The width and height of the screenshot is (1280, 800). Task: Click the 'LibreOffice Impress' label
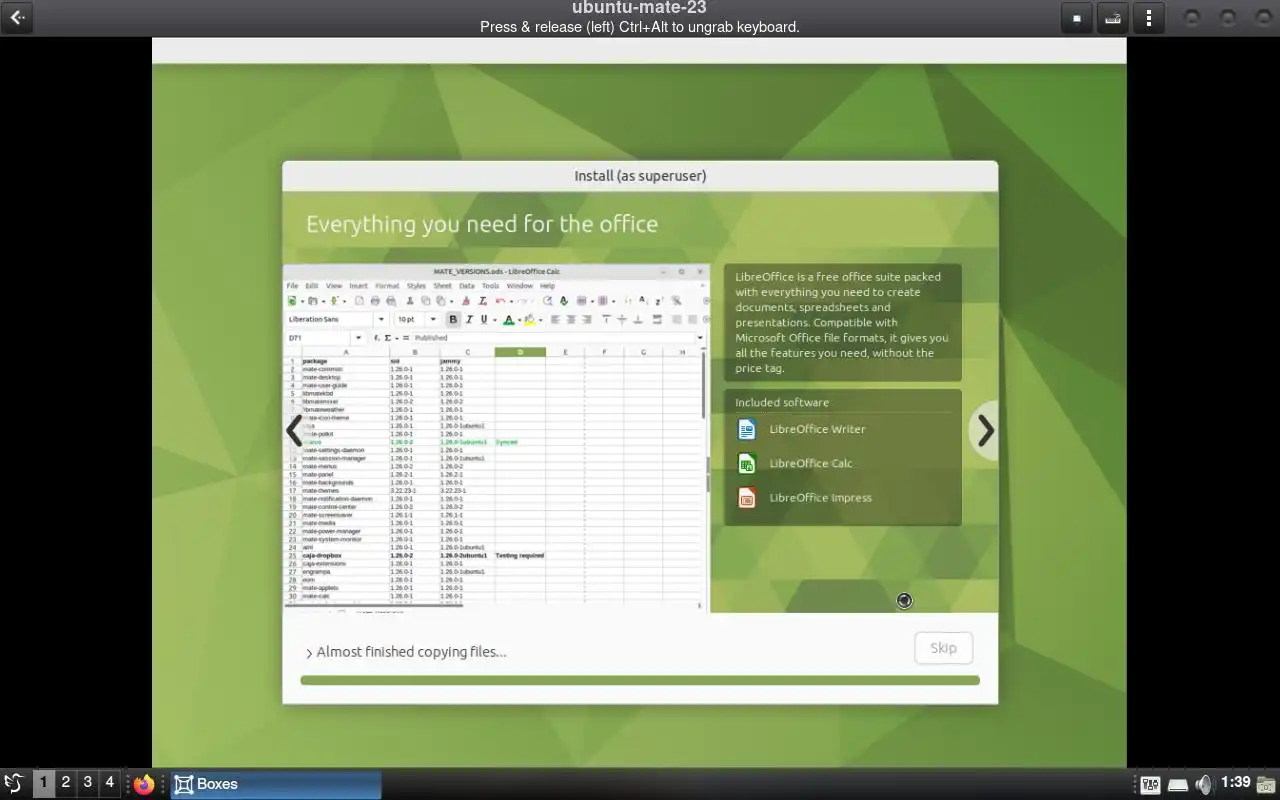point(820,497)
